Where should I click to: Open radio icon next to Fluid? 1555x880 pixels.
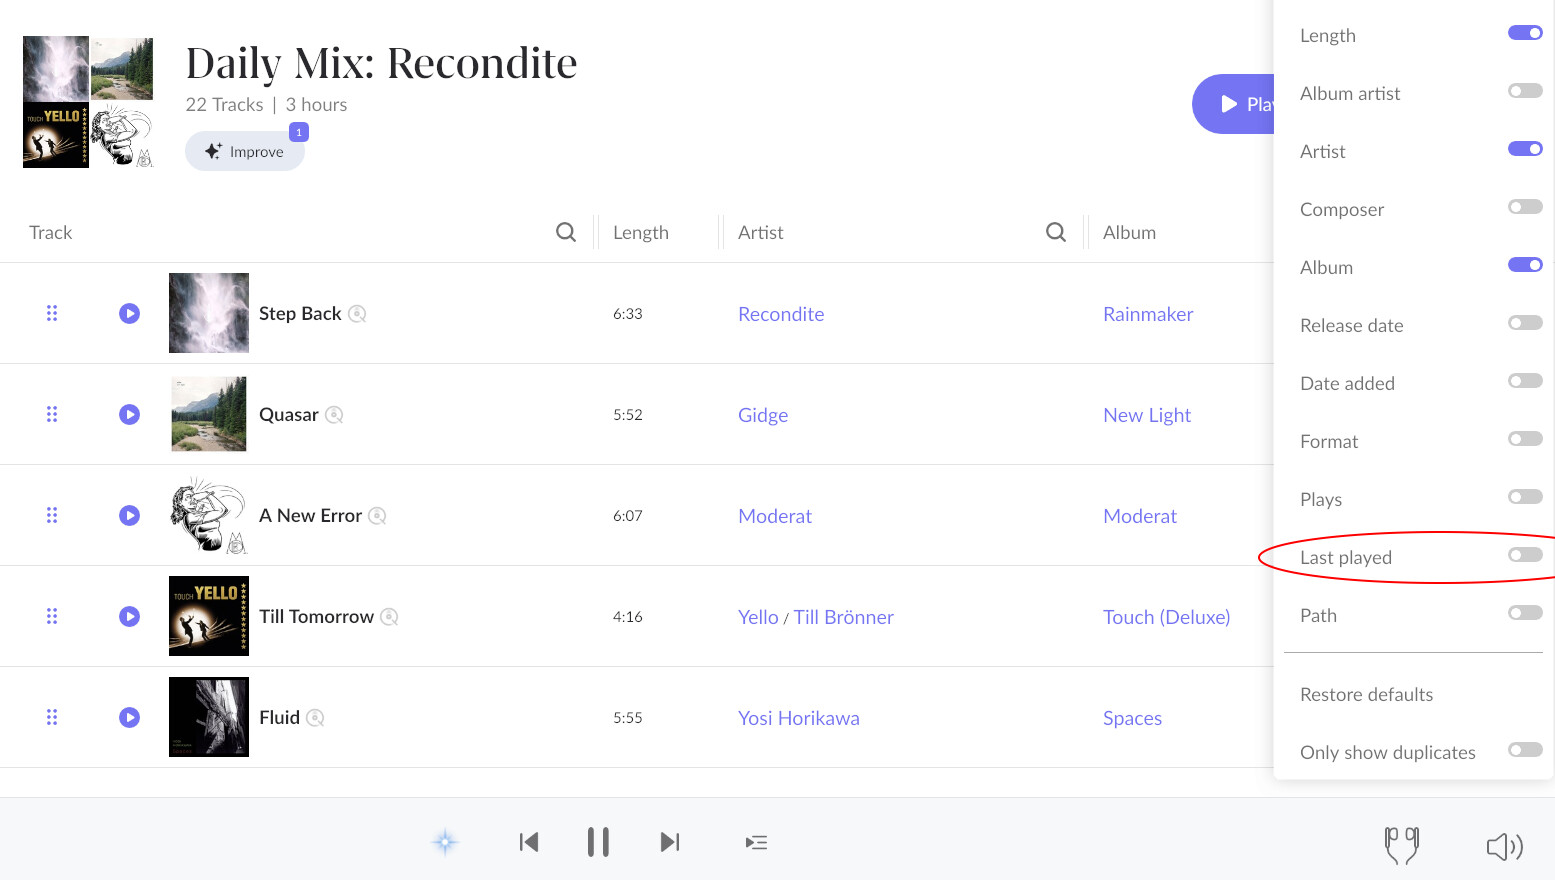coord(315,718)
